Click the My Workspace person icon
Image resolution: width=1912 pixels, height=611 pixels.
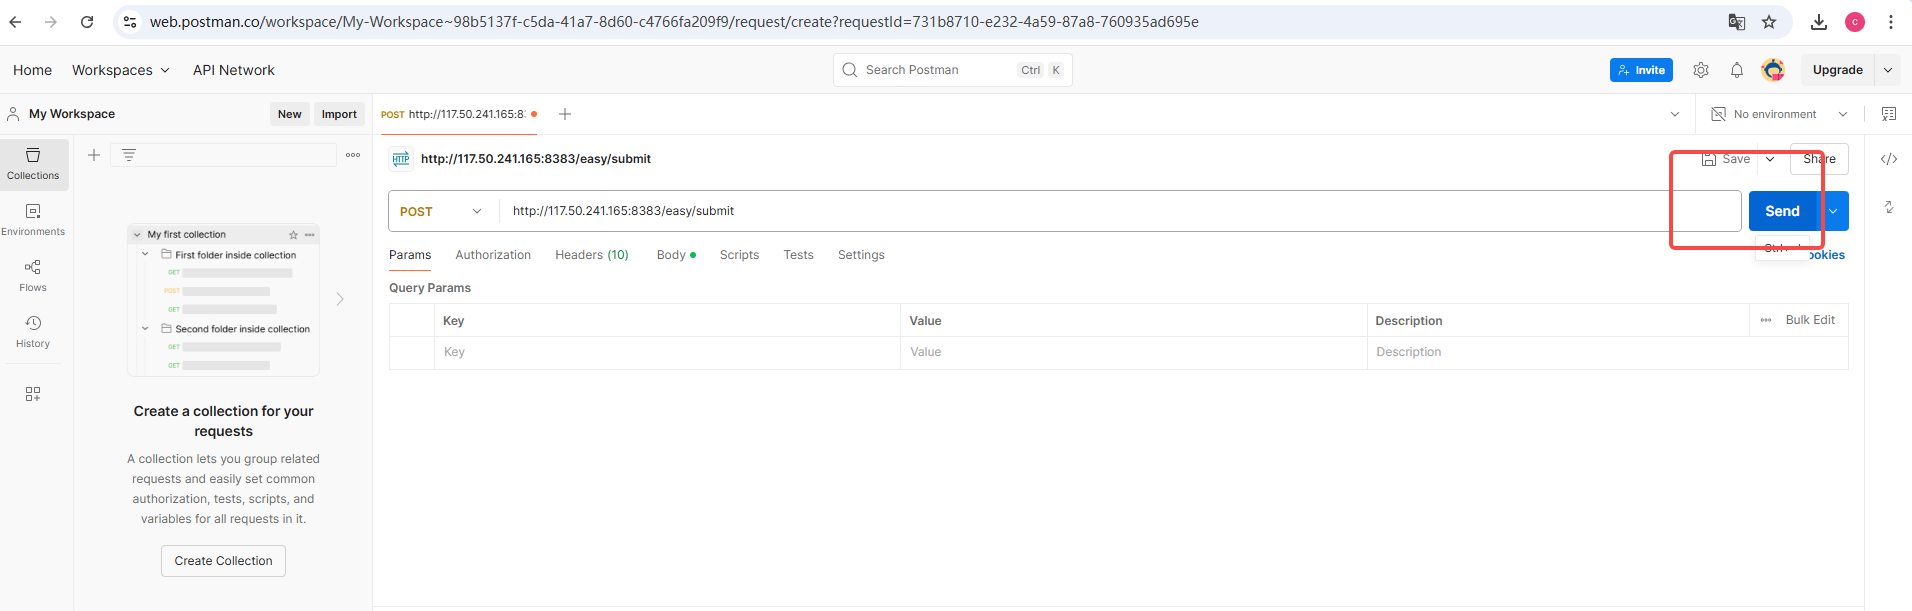tap(13, 114)
